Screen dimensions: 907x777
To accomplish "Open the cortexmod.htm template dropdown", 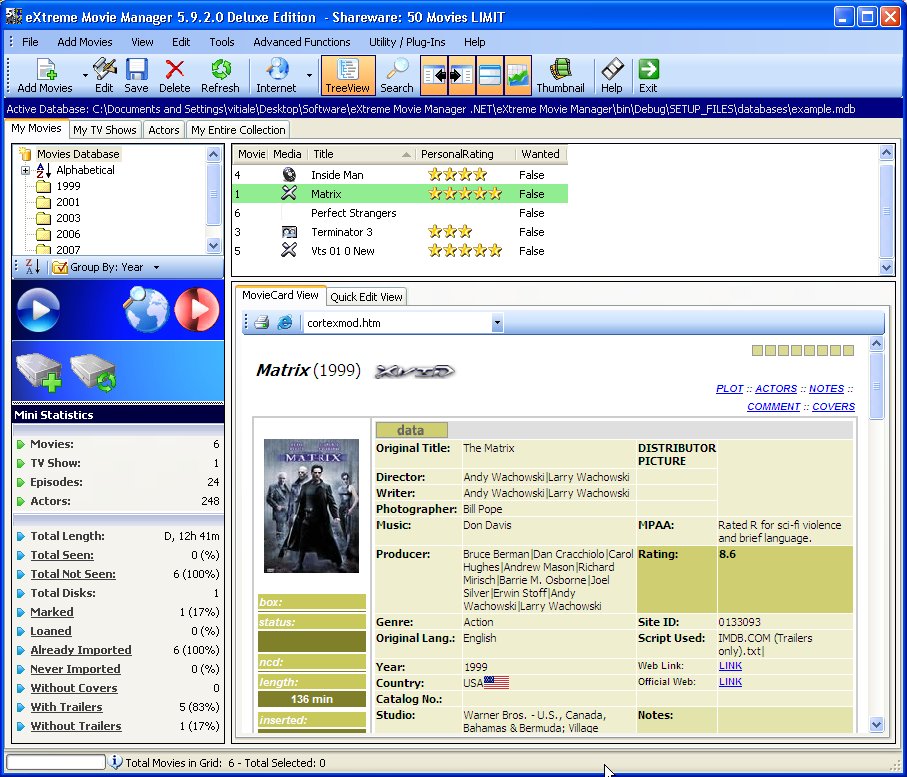I will [x=497, y=323].
